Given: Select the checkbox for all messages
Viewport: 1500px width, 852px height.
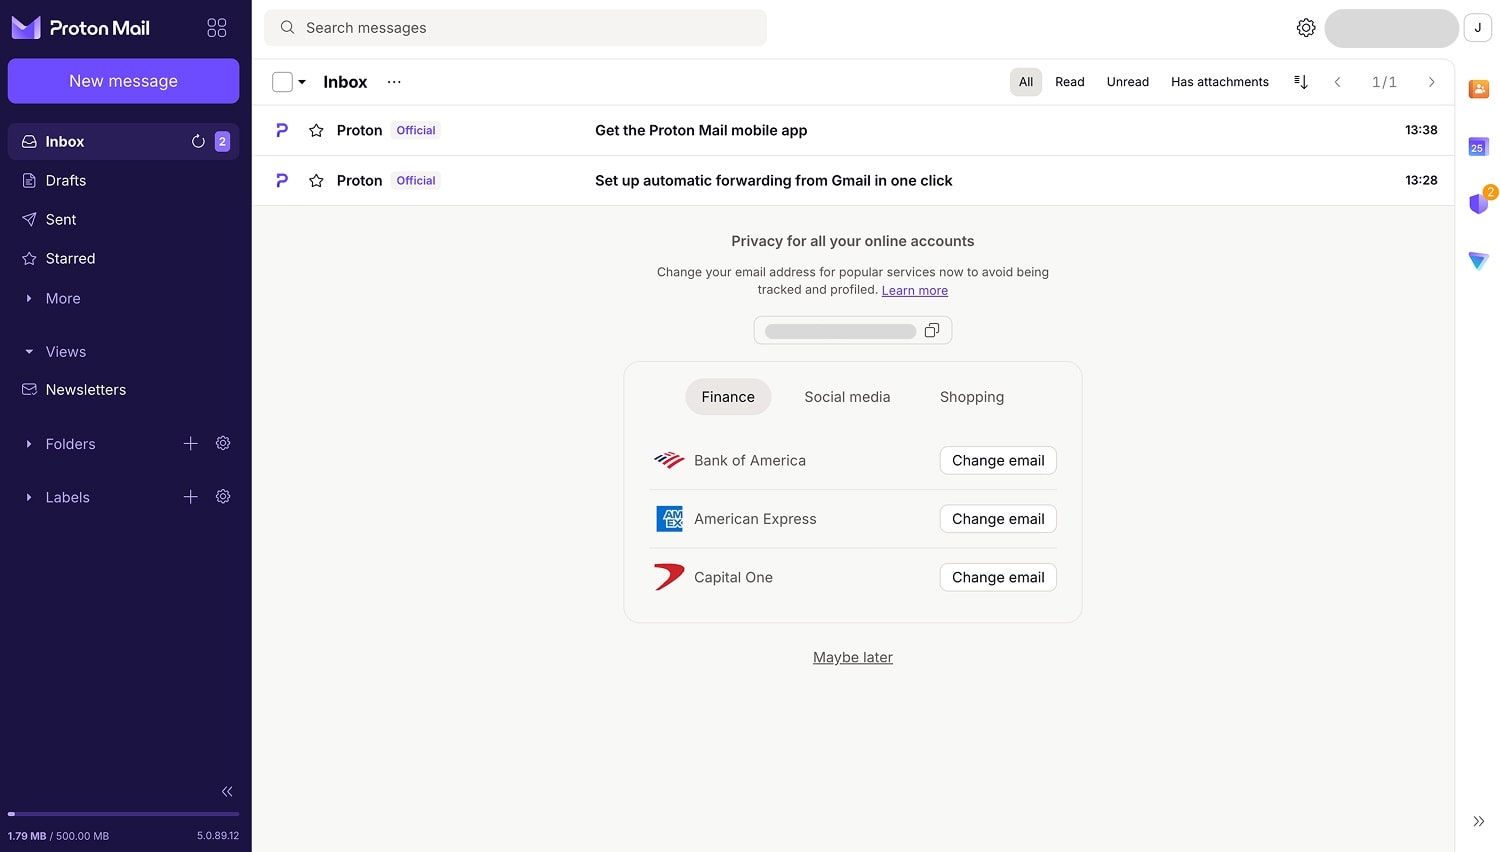Looking at the screenshot, I should coord(281,81).
